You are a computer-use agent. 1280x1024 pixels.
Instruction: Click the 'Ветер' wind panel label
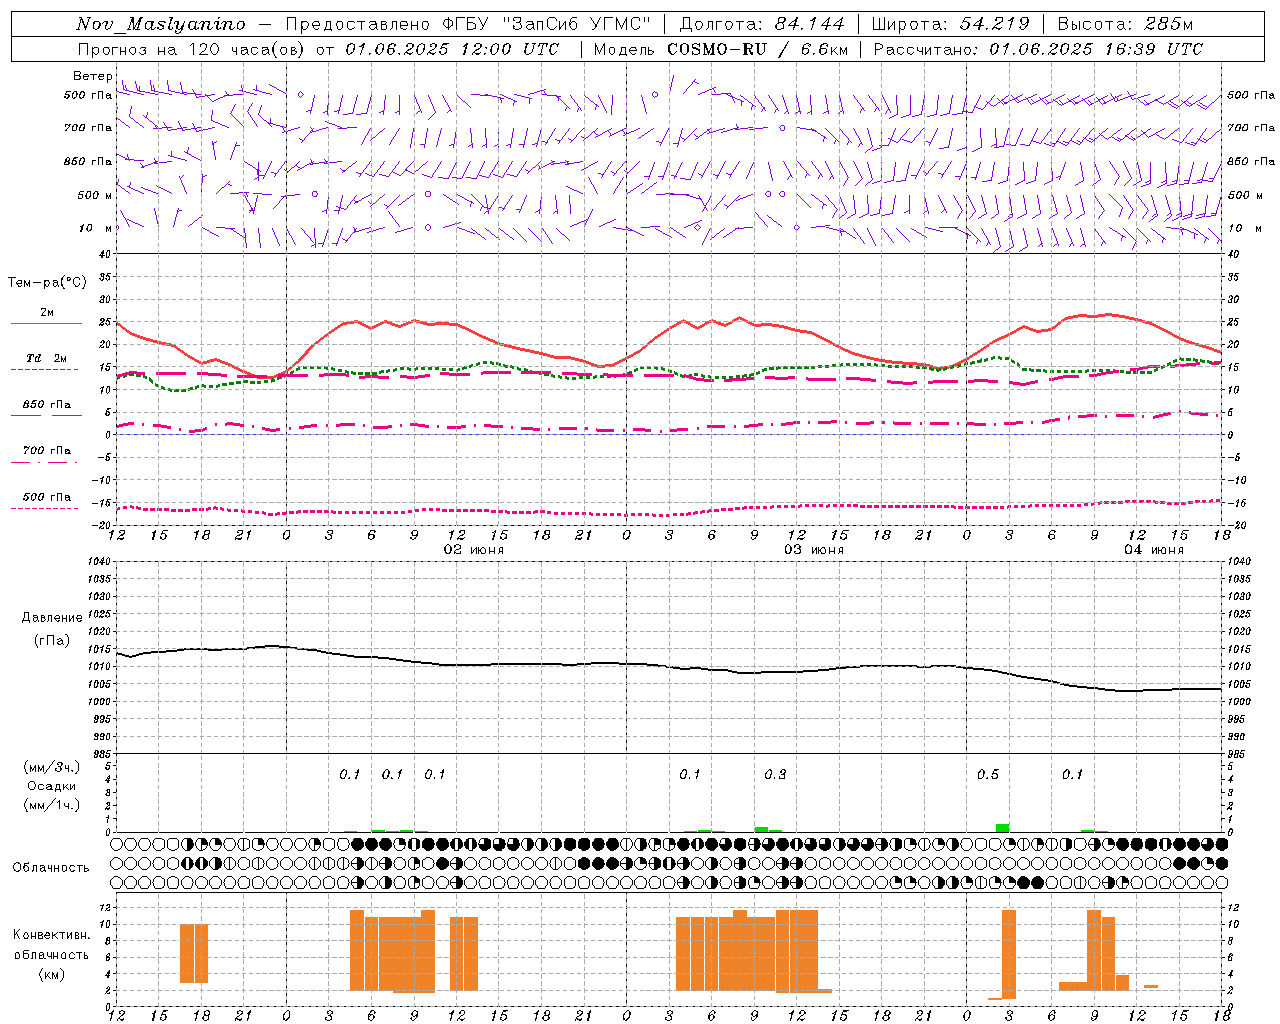92,76
